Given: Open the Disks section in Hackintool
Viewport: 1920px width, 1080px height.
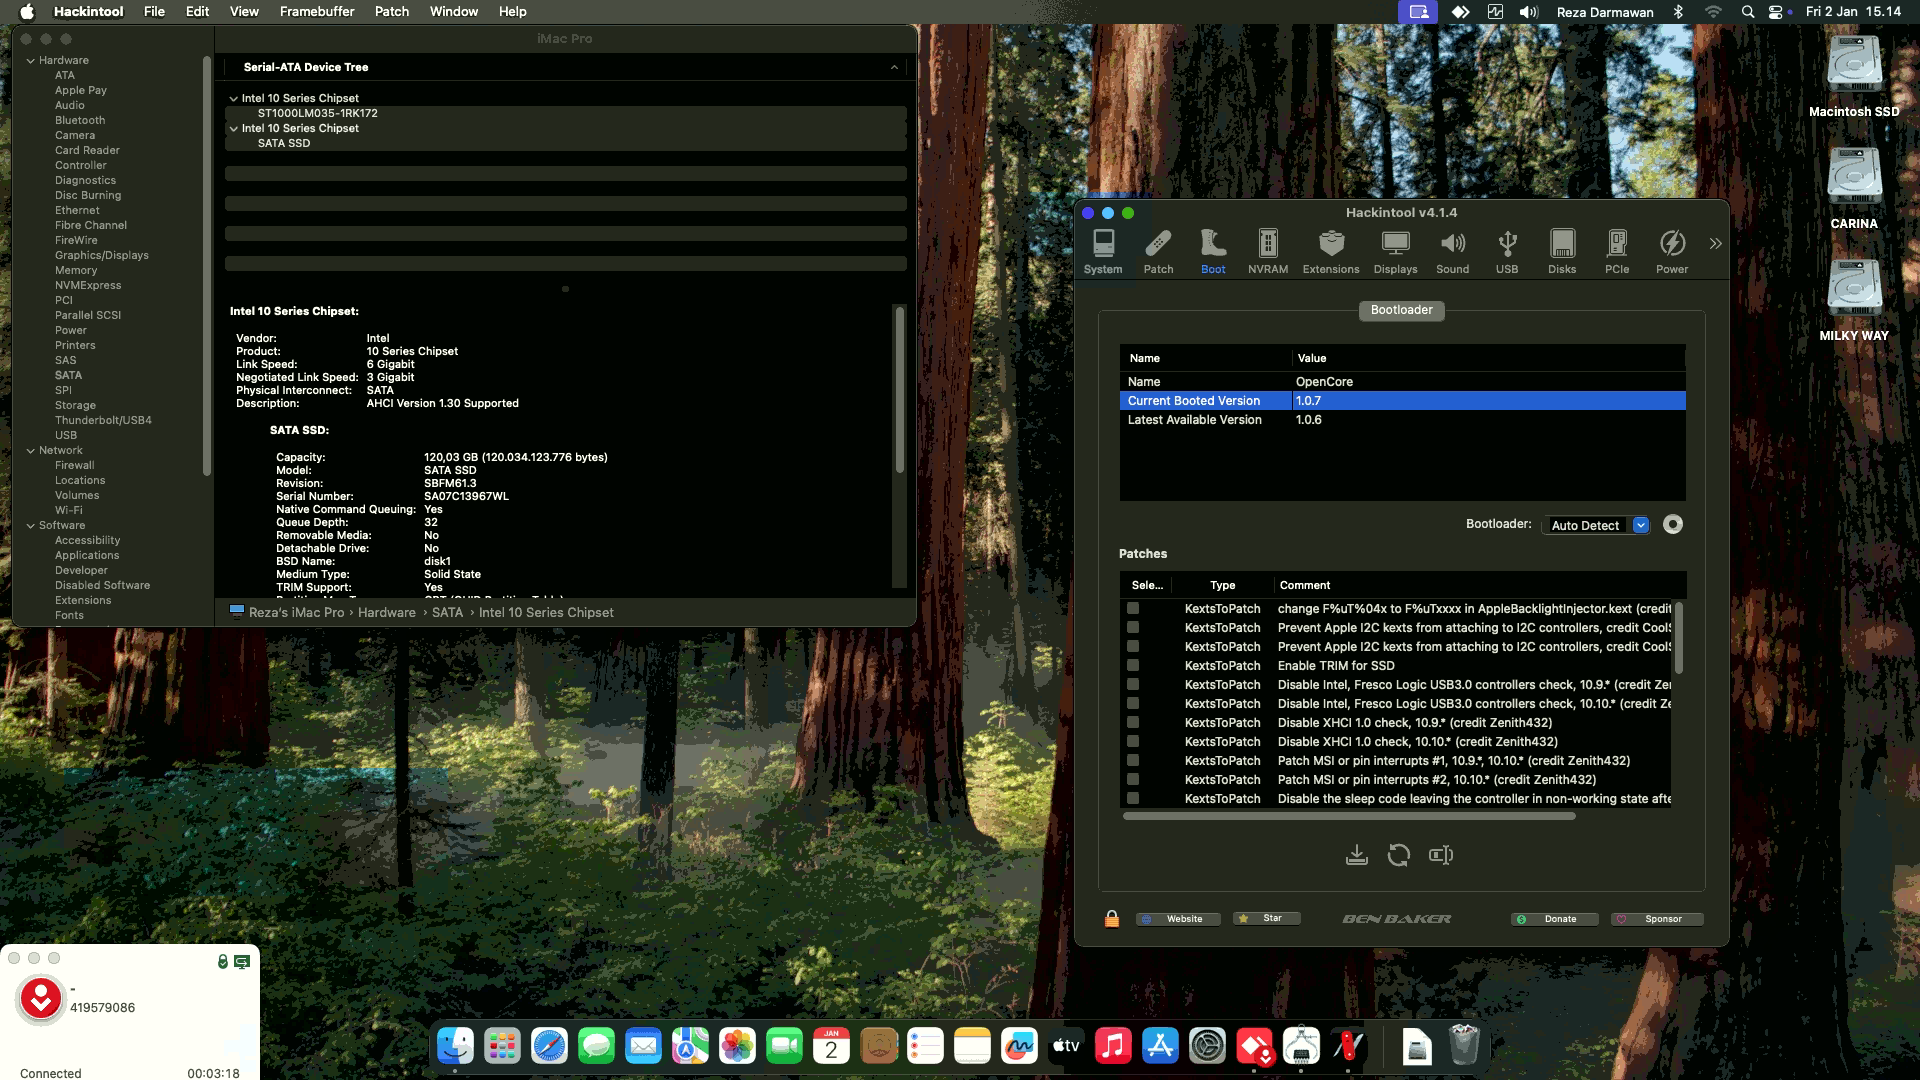Looking at the screenshot, I should coord(1562,251).
